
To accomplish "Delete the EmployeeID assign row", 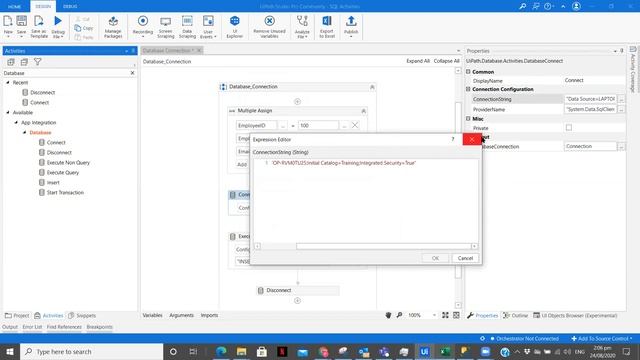I will coord(355,125).
